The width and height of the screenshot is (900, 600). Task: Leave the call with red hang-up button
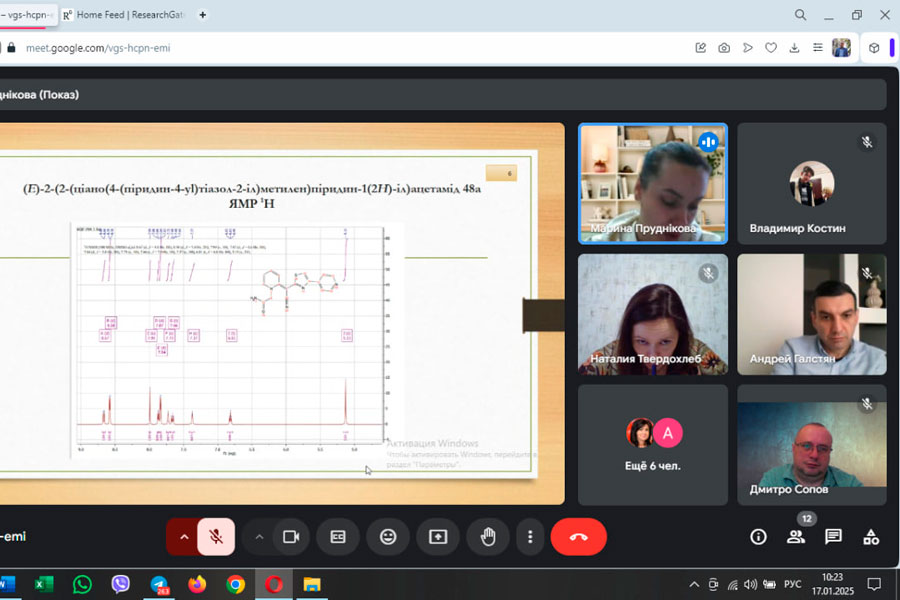(579, 537)
